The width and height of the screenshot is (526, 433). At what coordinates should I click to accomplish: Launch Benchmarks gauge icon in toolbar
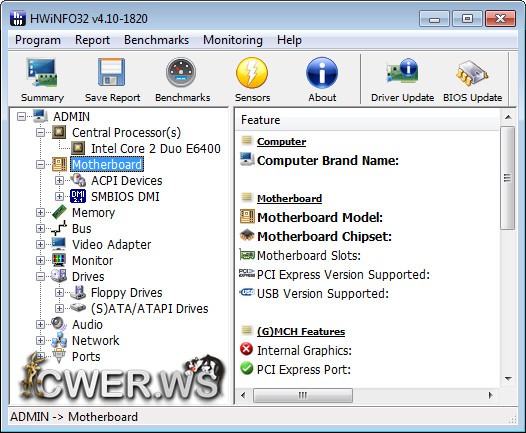[x=181, y=72]
